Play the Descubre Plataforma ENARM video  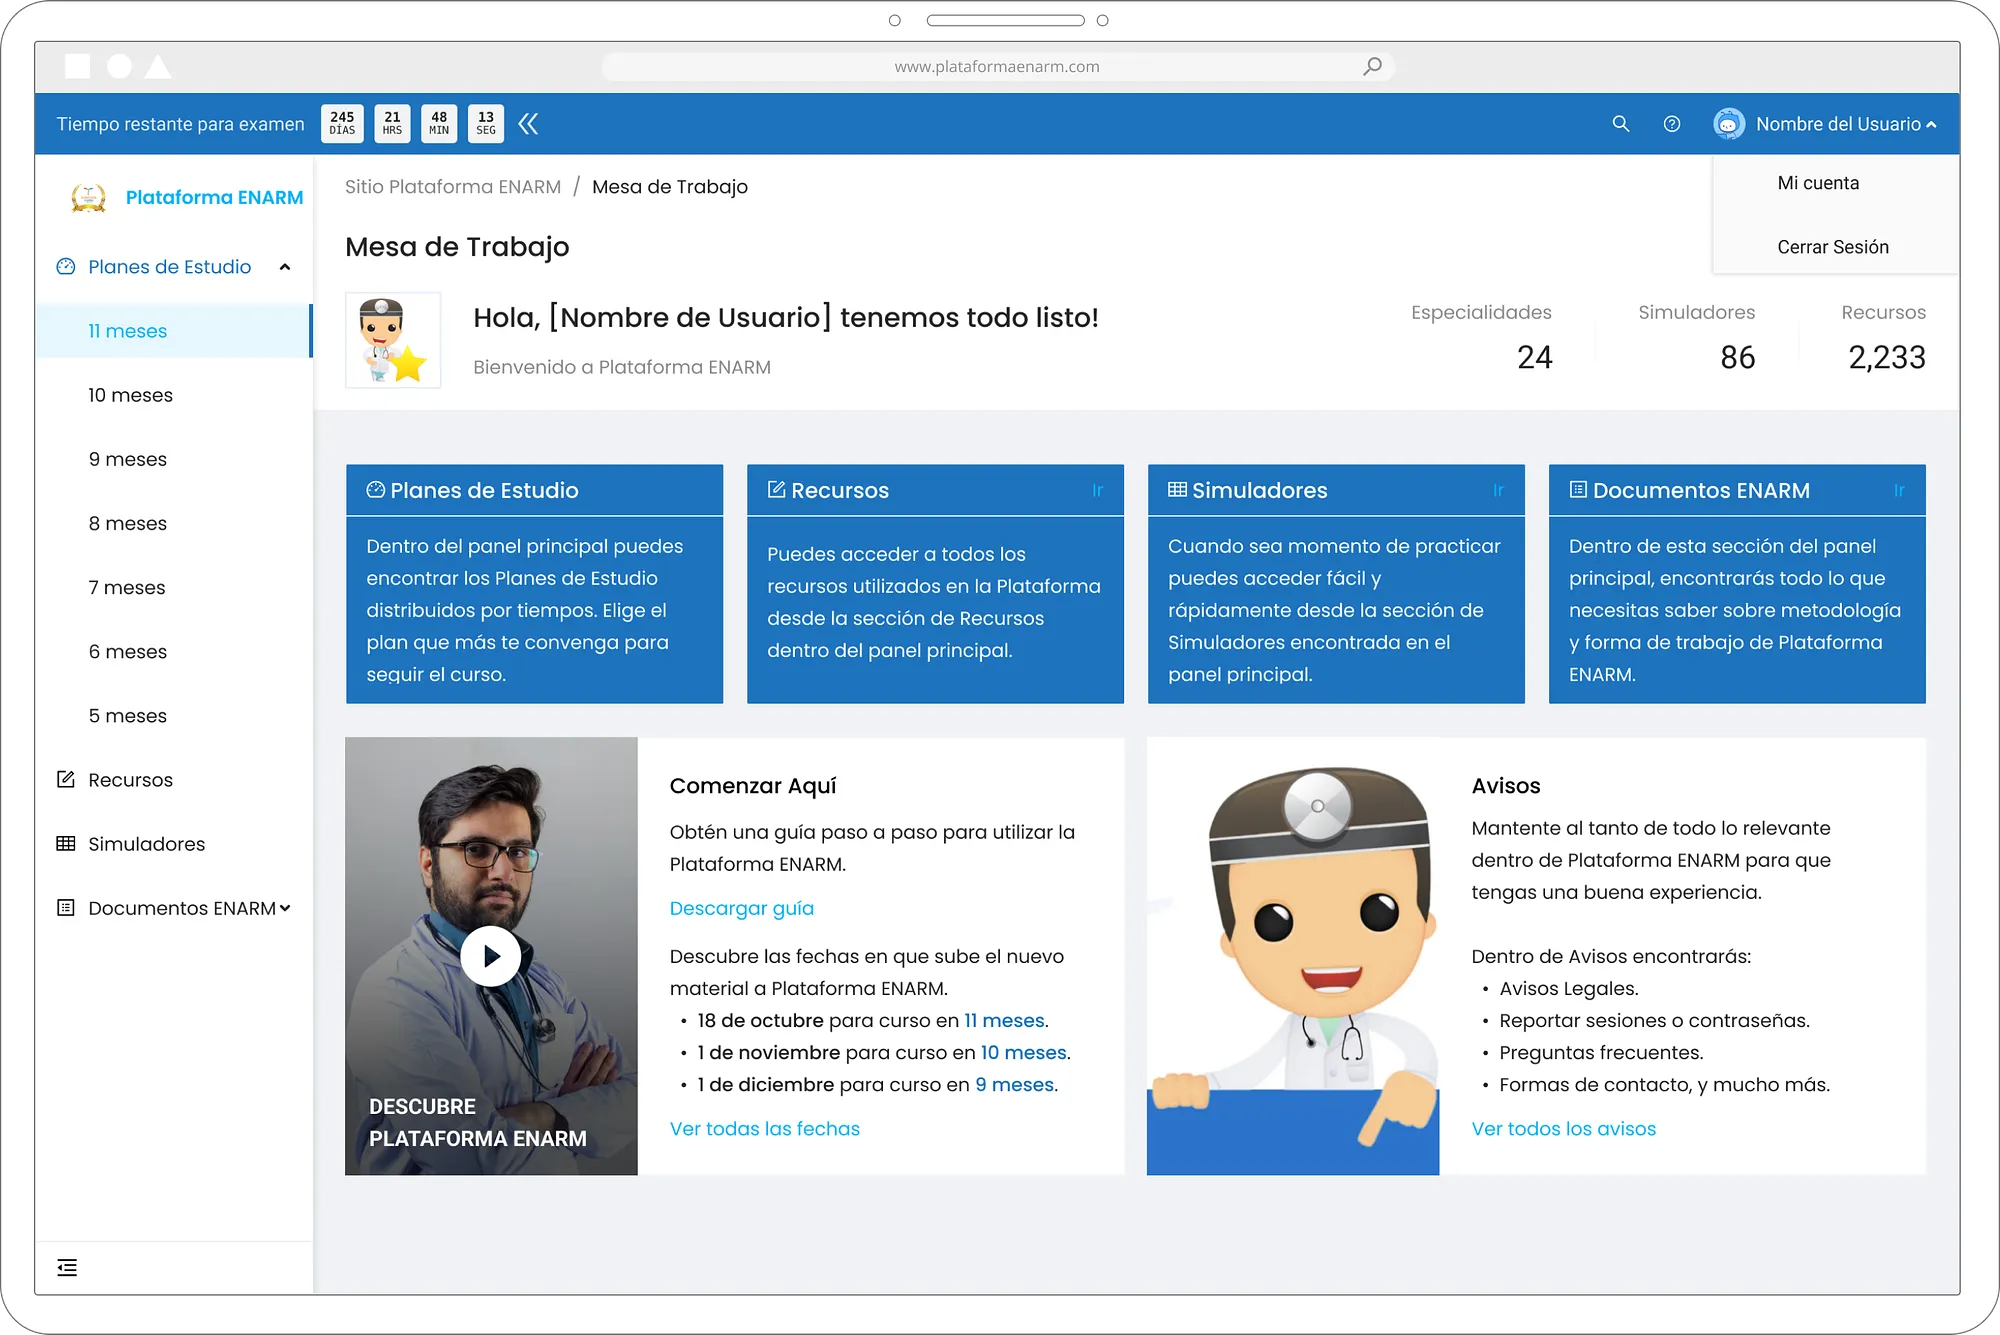coord(490,956)
